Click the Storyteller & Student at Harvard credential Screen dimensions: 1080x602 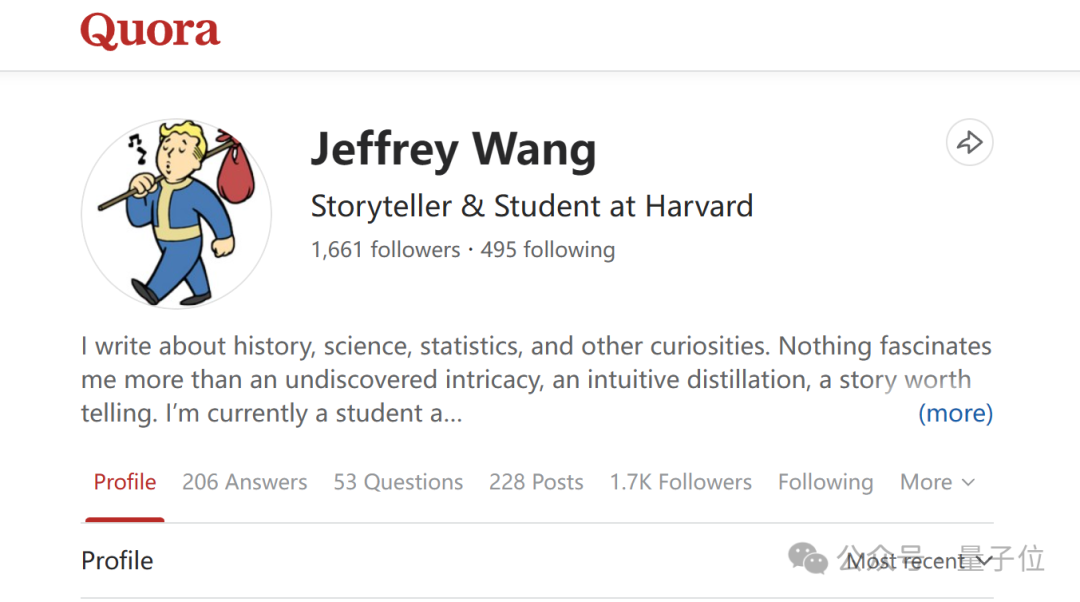pos(532,206)
